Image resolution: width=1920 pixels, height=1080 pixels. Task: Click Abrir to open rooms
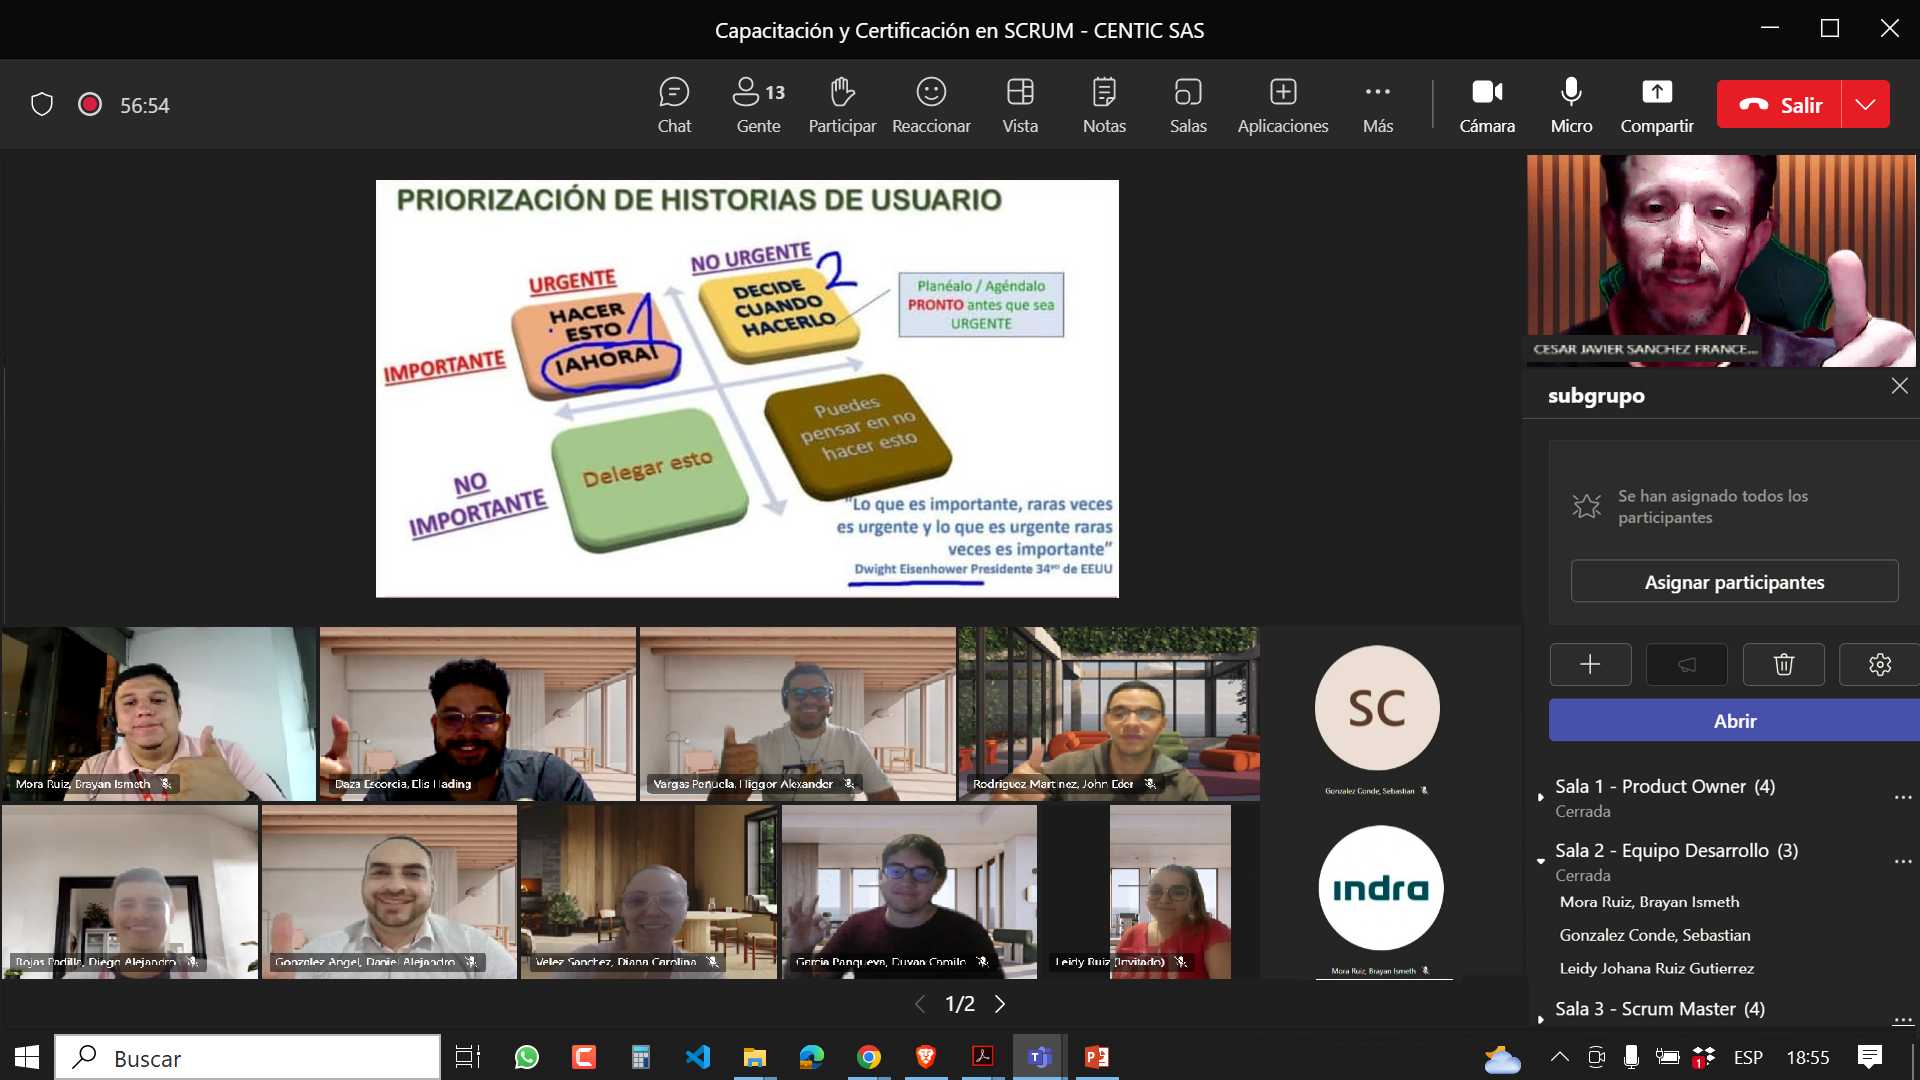coord(1734,720)
